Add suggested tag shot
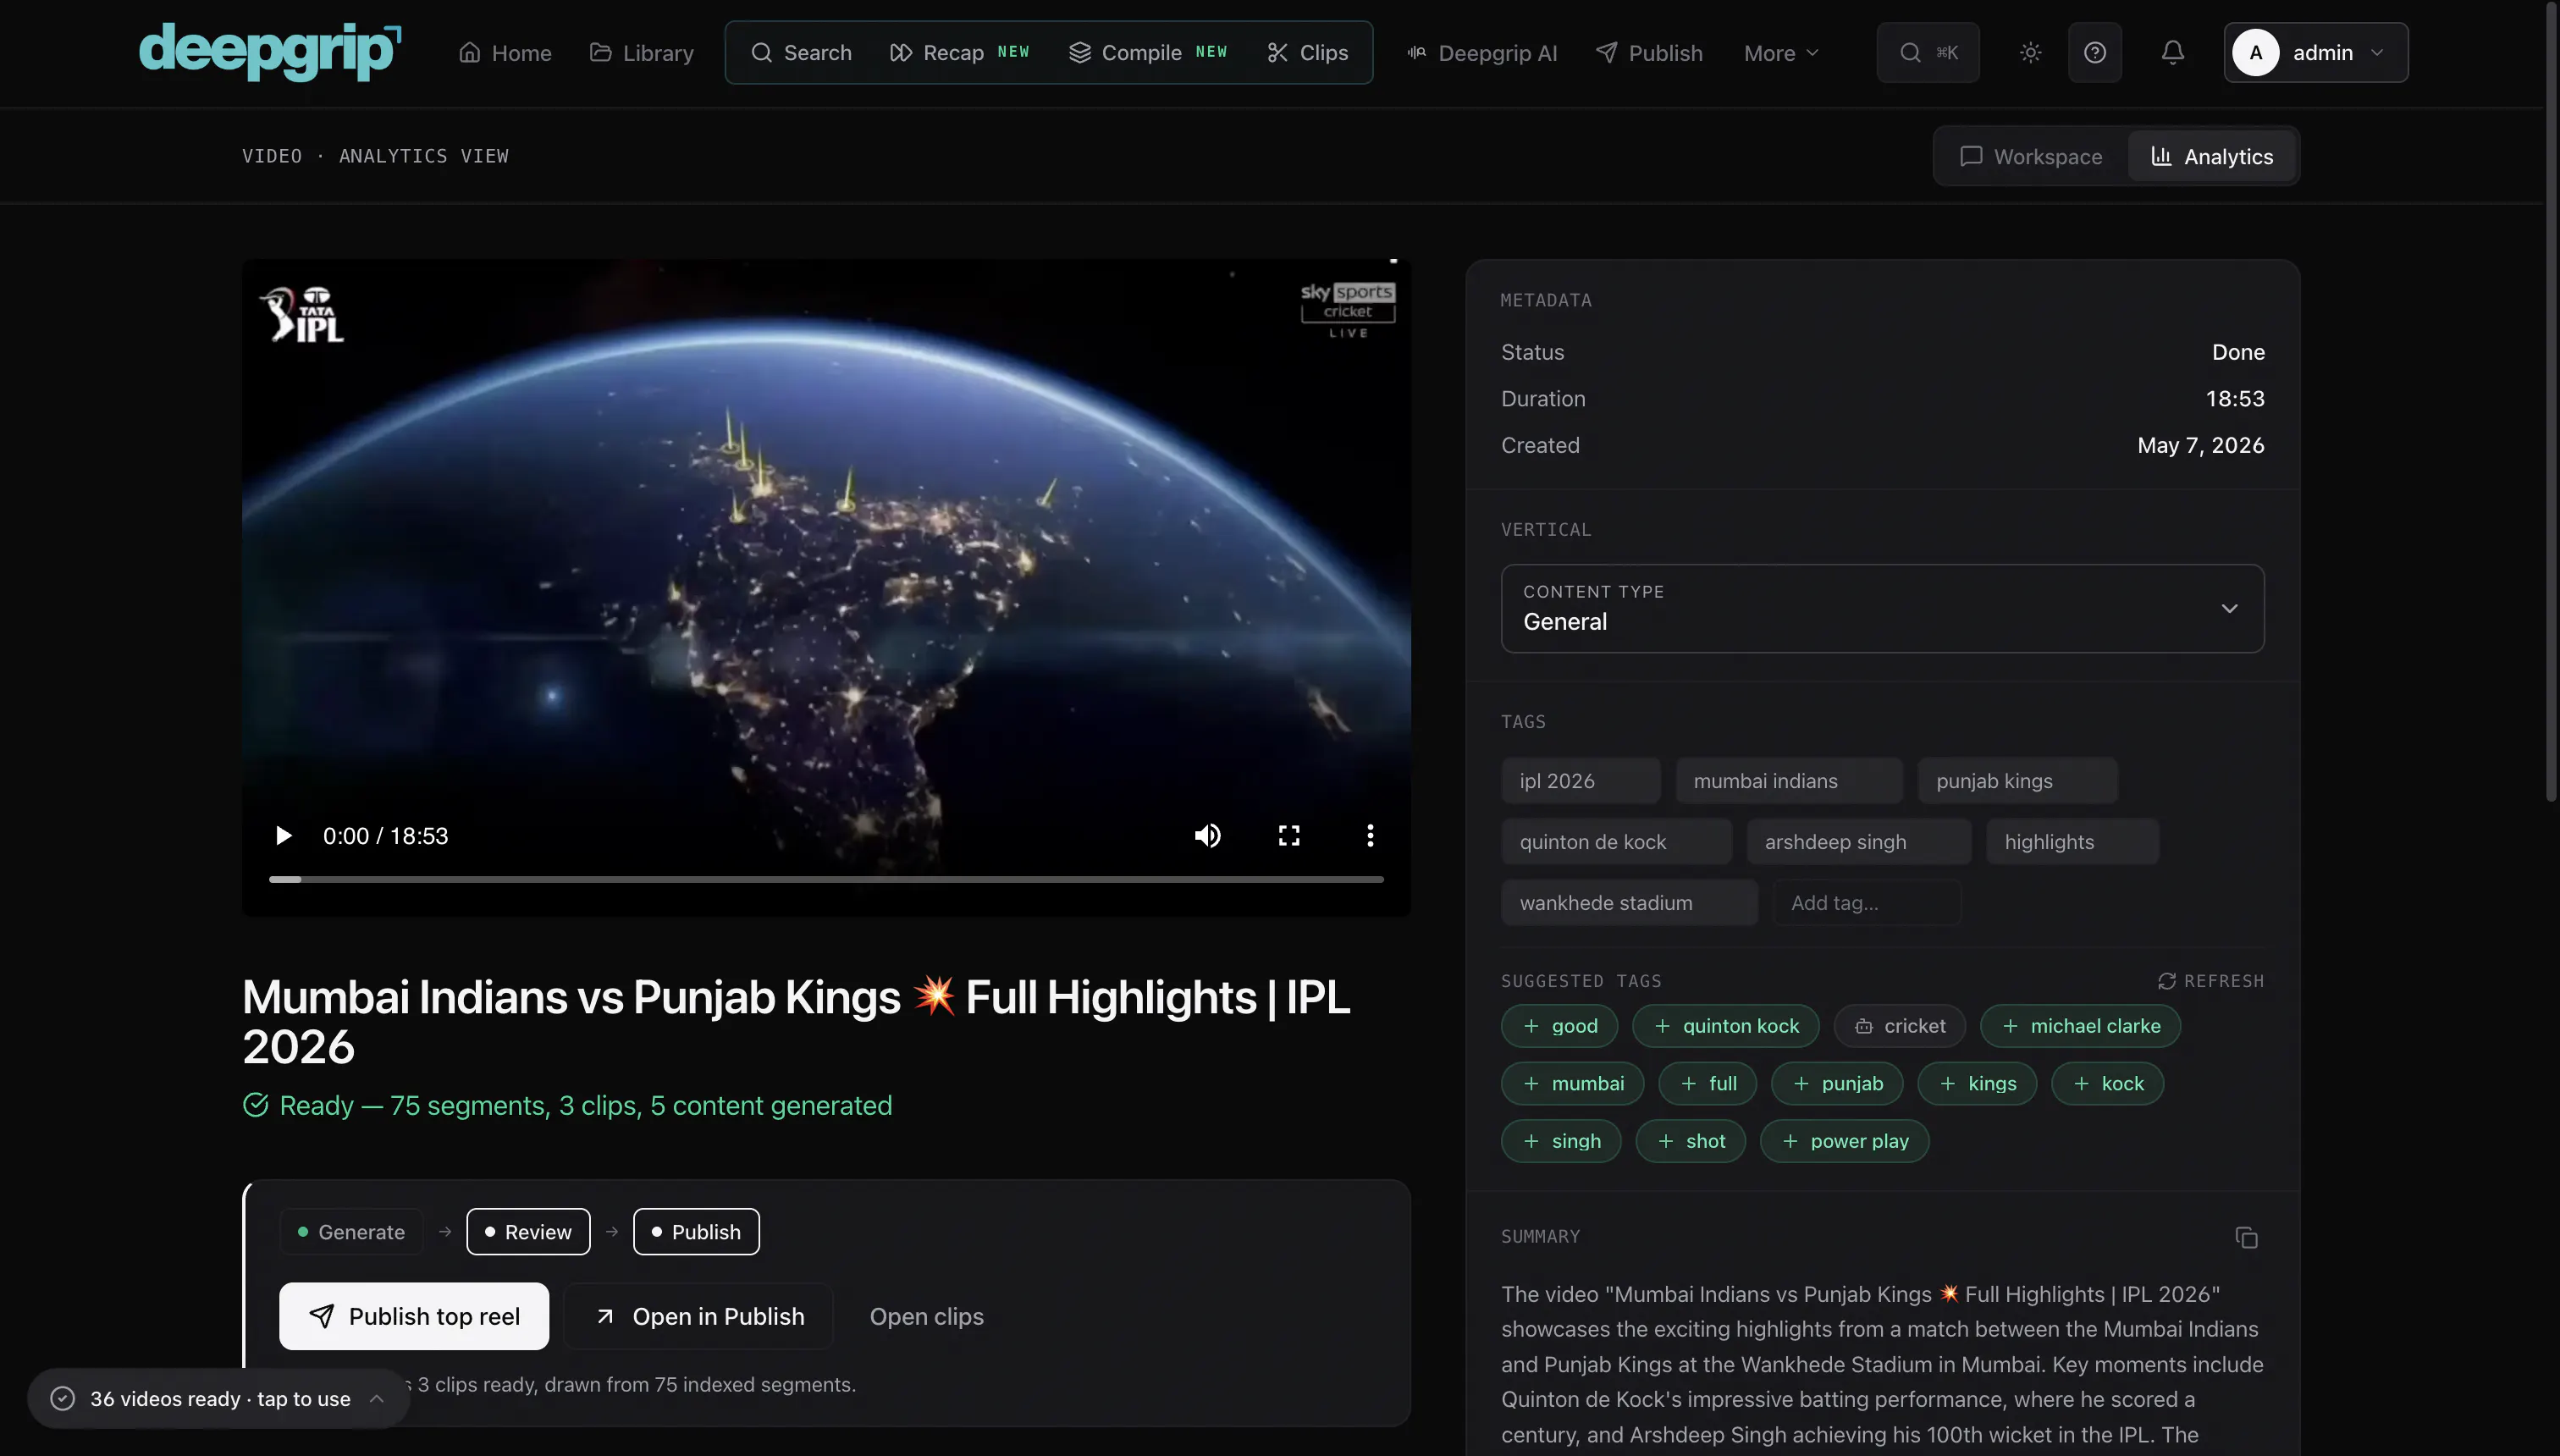Image resolution: width=2560 pixels, height=1456 pixels. pos(1690,1140)
